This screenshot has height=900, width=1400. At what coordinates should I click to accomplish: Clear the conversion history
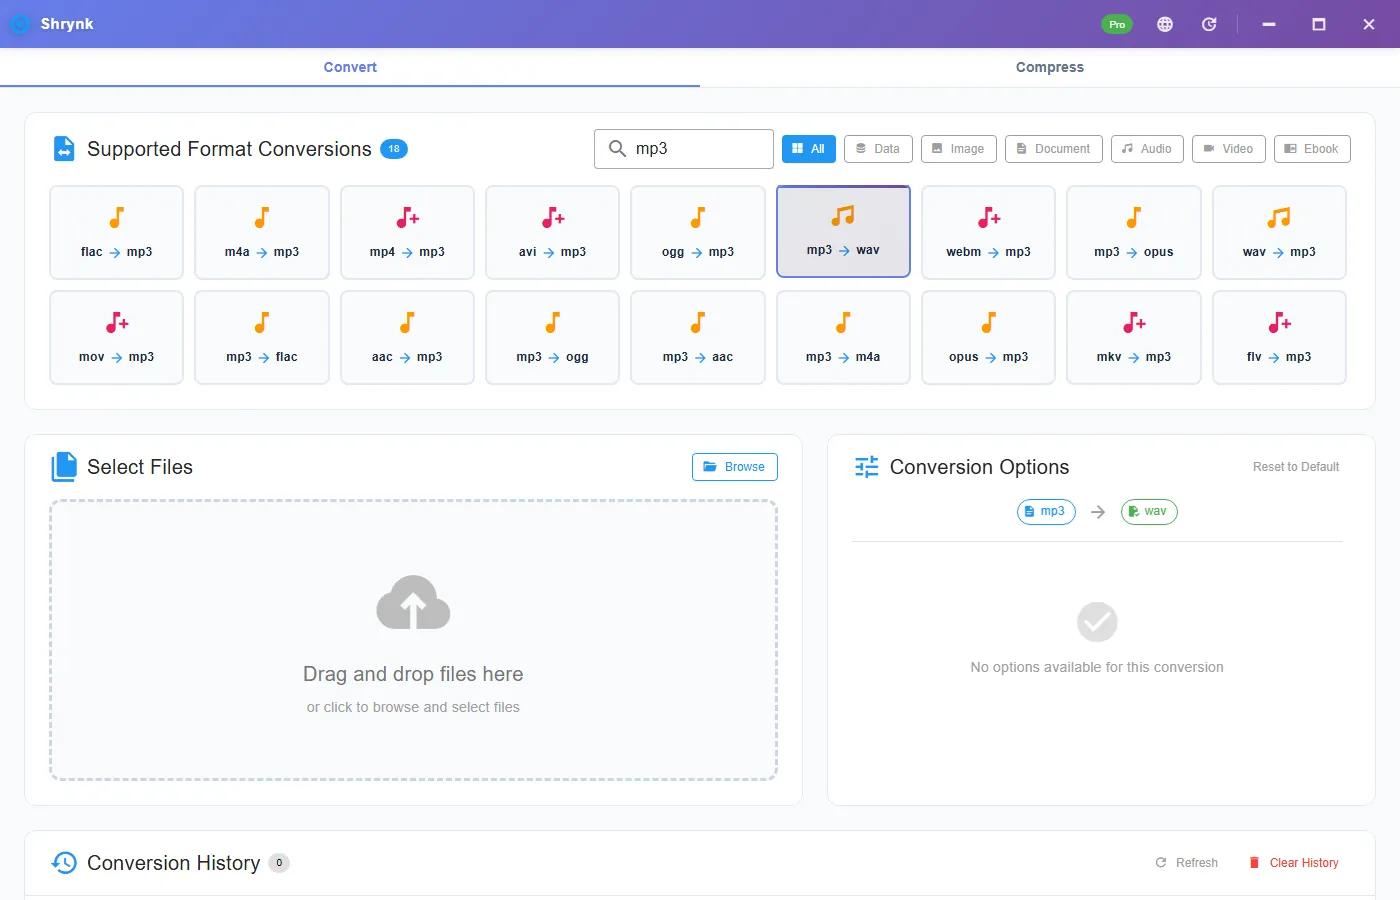click(x=1294, y=863)
